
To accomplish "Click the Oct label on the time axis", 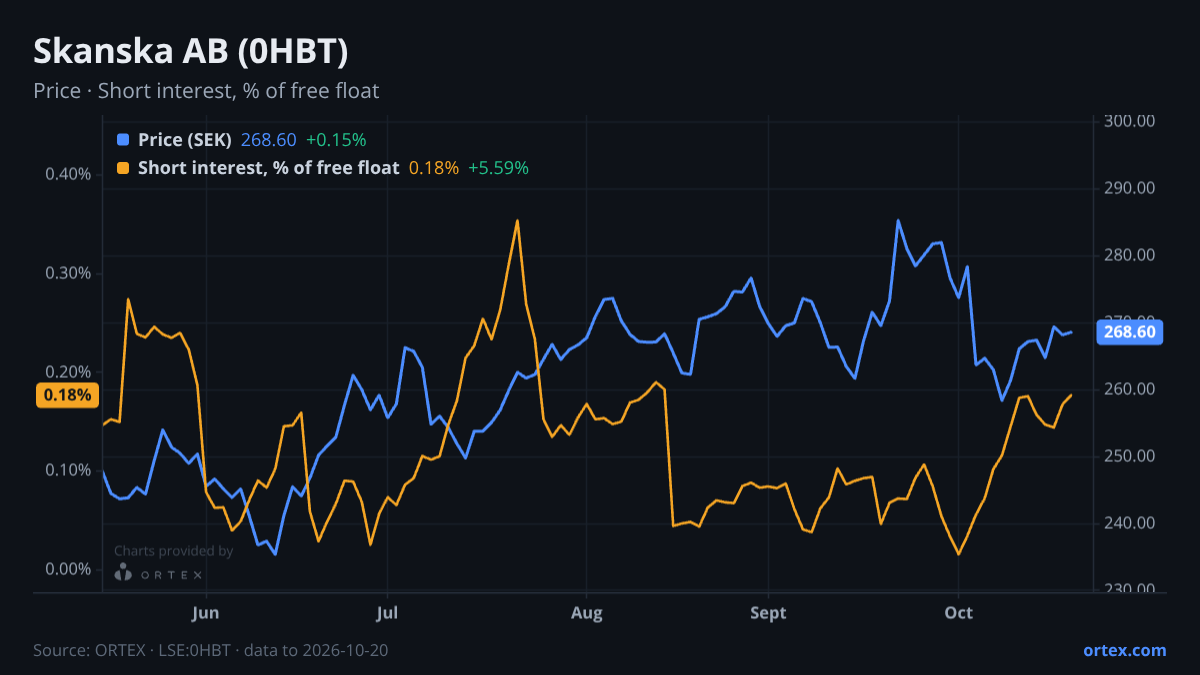I will [x=958, y=612].
